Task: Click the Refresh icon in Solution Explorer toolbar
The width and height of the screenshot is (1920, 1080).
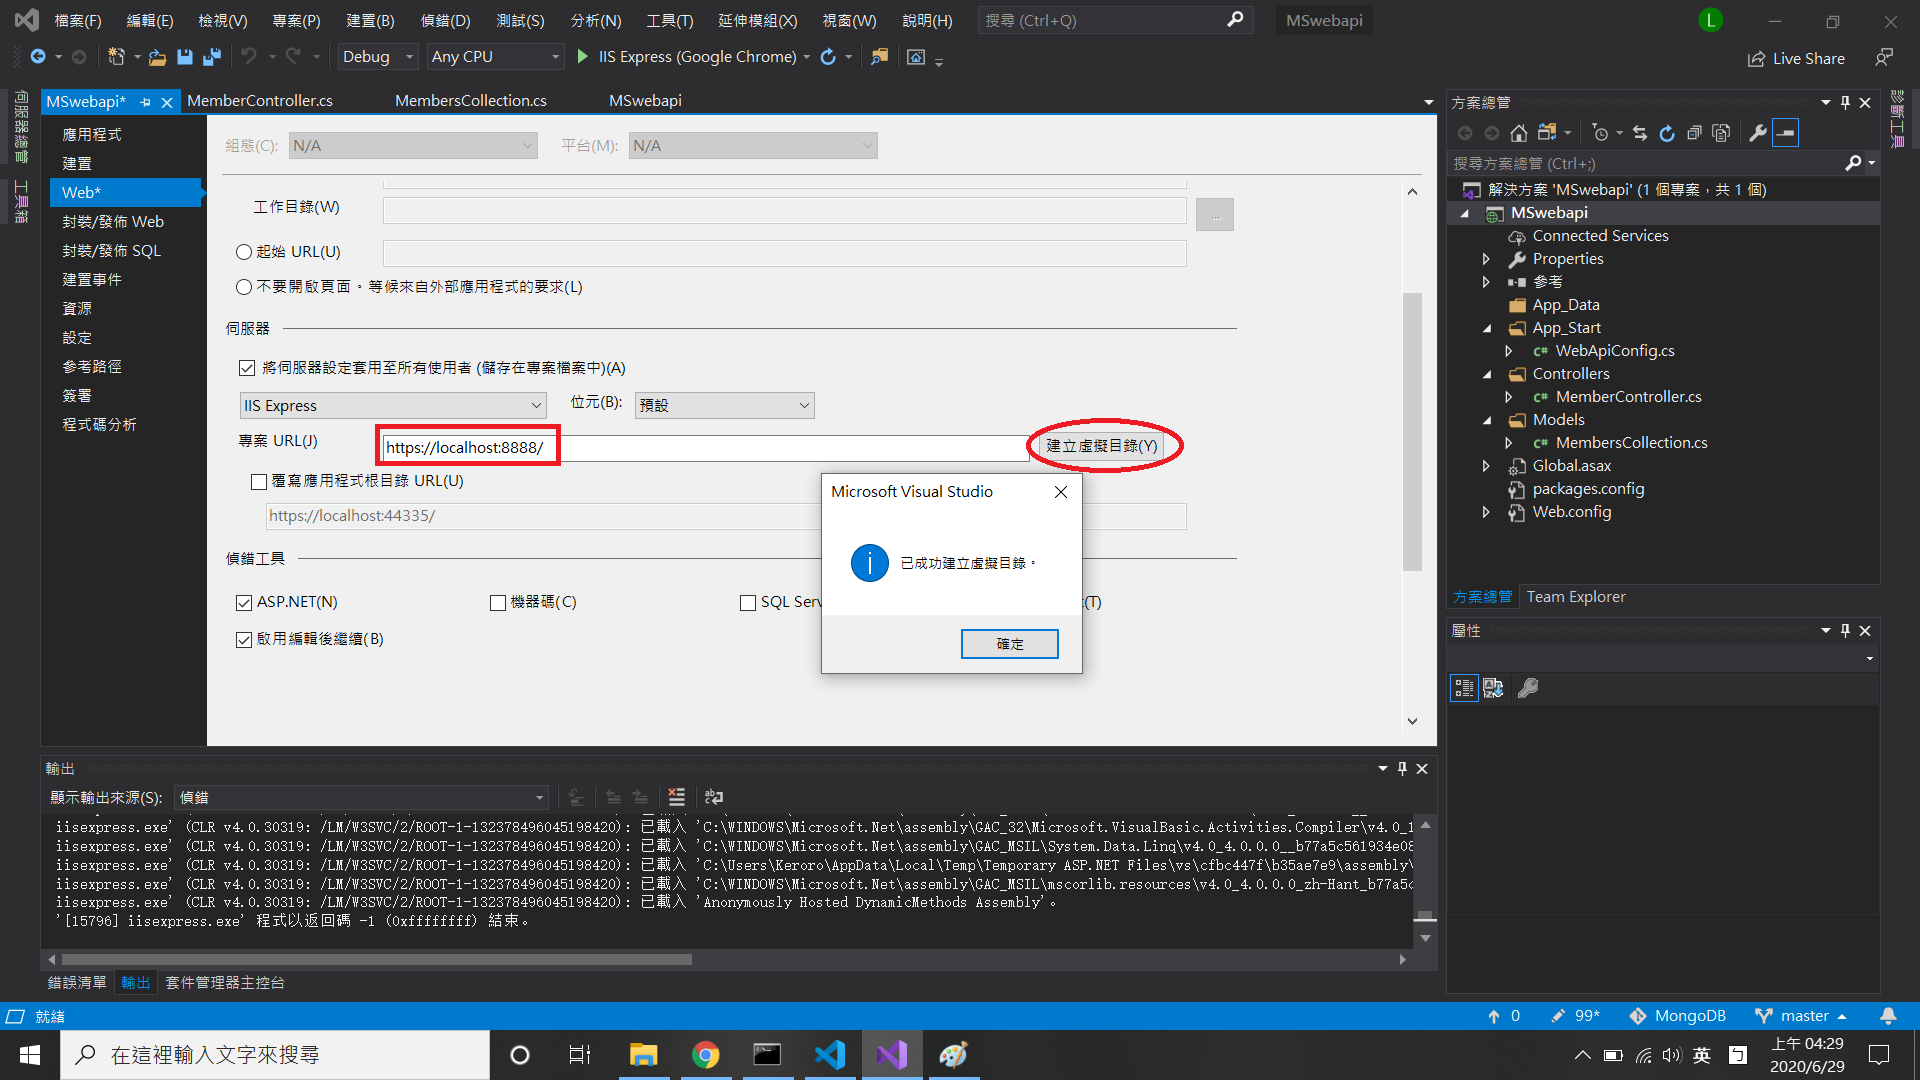Action: [x=1666, y=133]
